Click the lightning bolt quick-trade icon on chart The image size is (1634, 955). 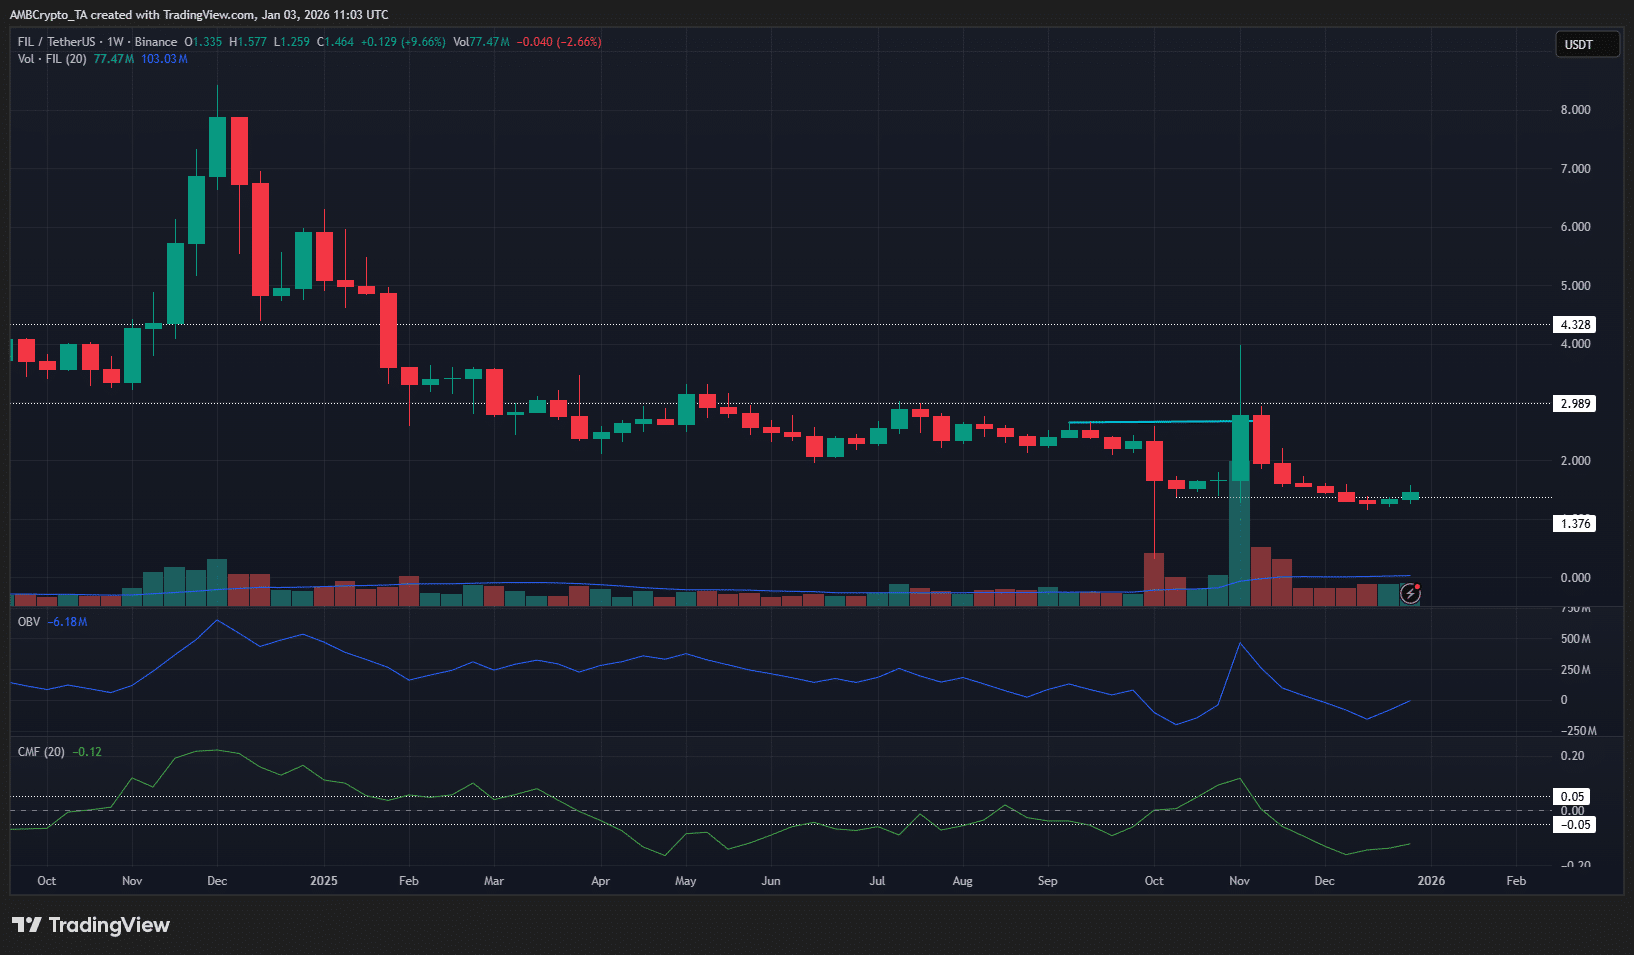(x=1410, y=594)
